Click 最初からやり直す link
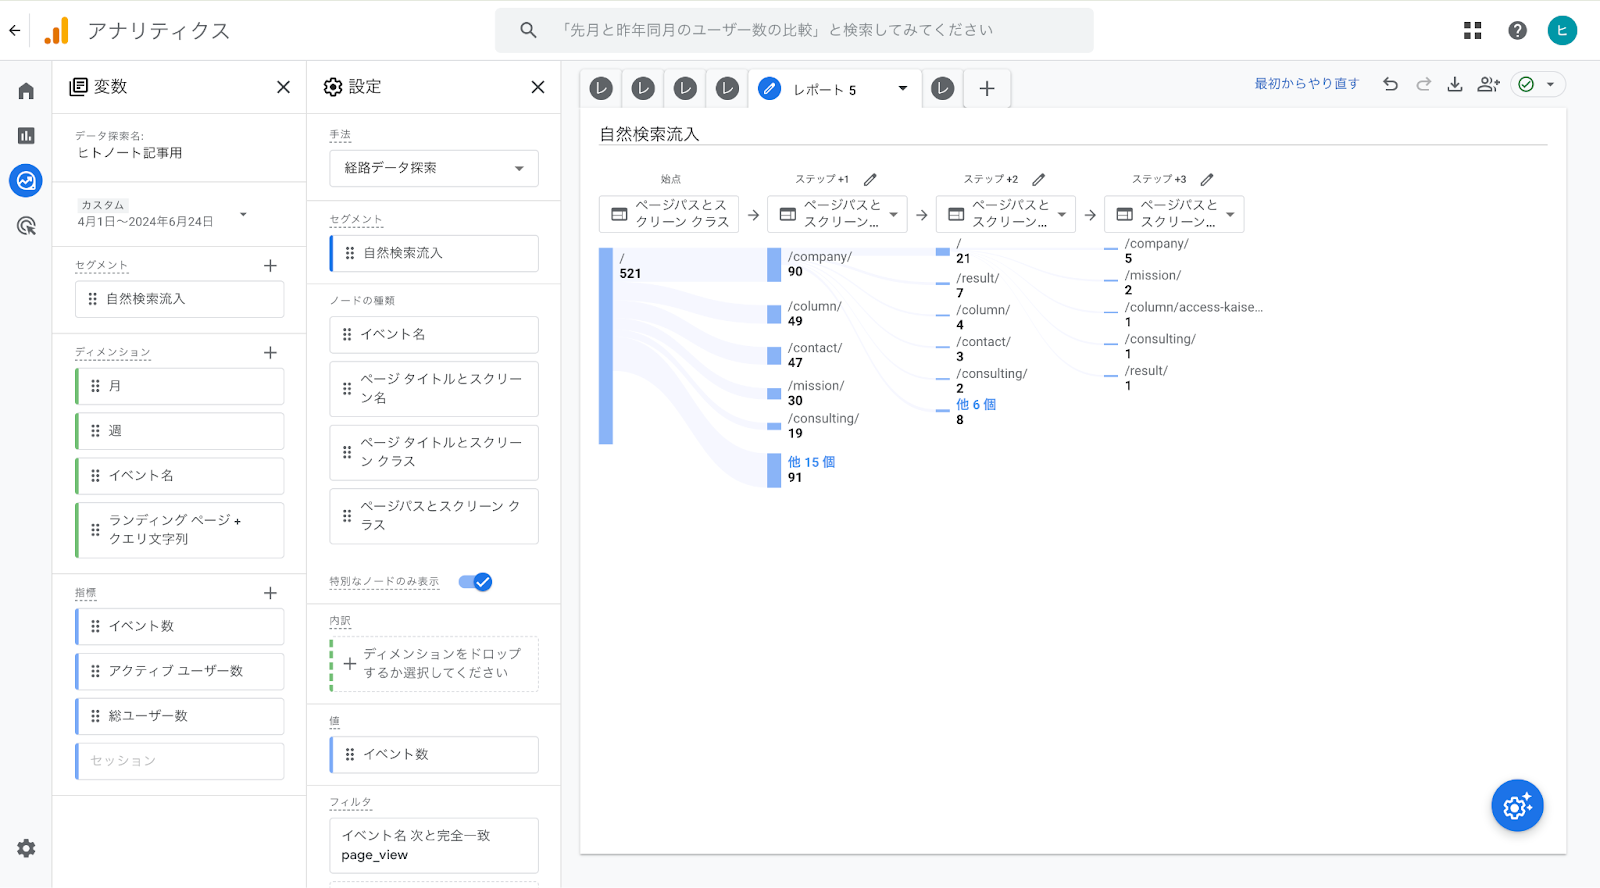 click(x=1306, y=84)
